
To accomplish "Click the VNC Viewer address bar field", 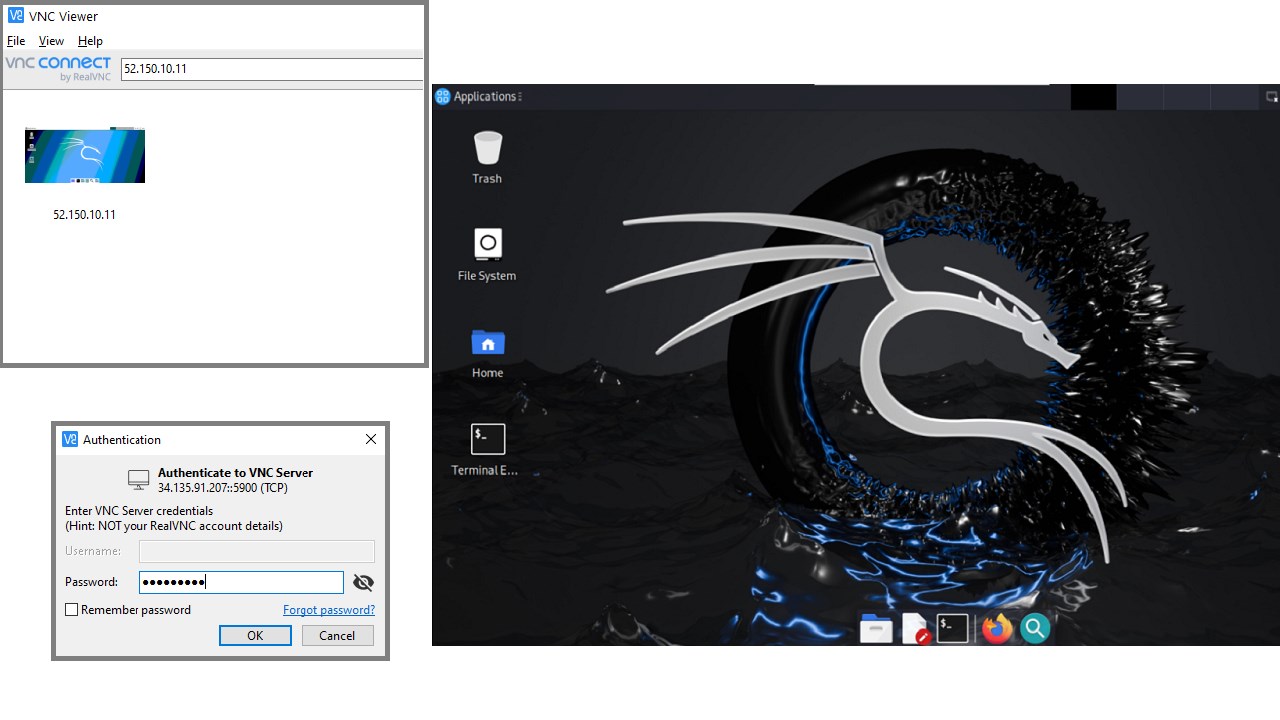I will point(272,69).
